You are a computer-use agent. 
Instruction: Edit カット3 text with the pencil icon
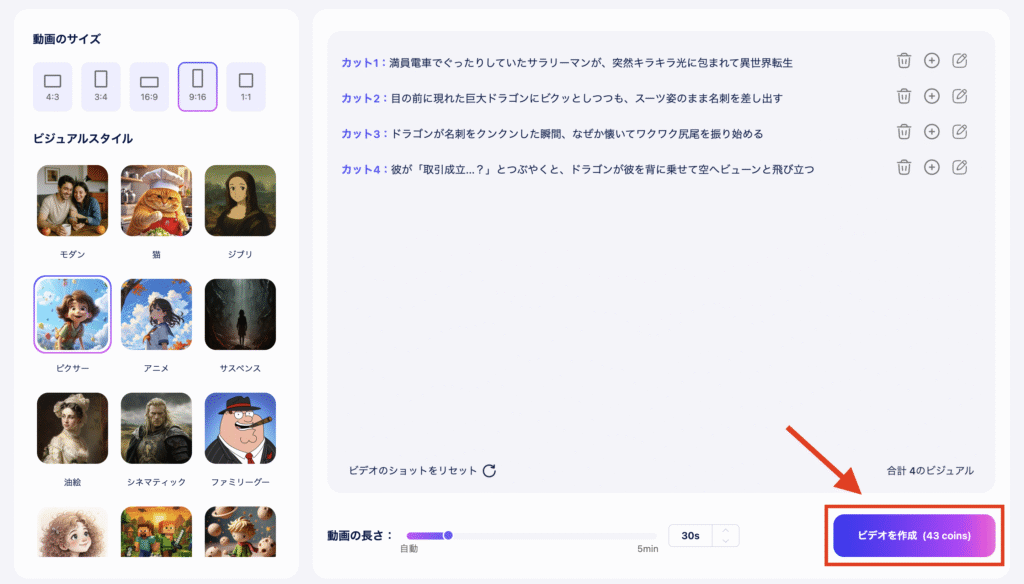[959, 132]
